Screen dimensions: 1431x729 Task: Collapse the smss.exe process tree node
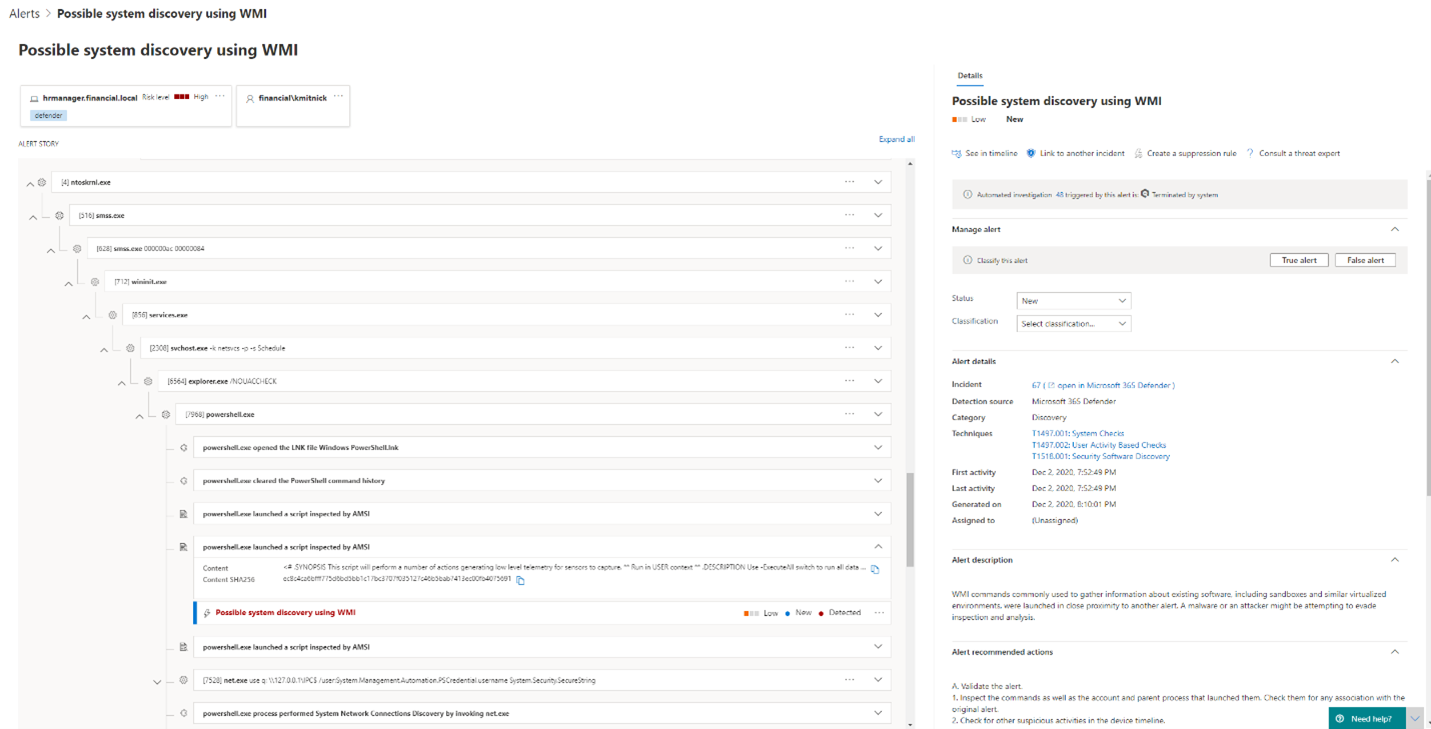(33, 217)
